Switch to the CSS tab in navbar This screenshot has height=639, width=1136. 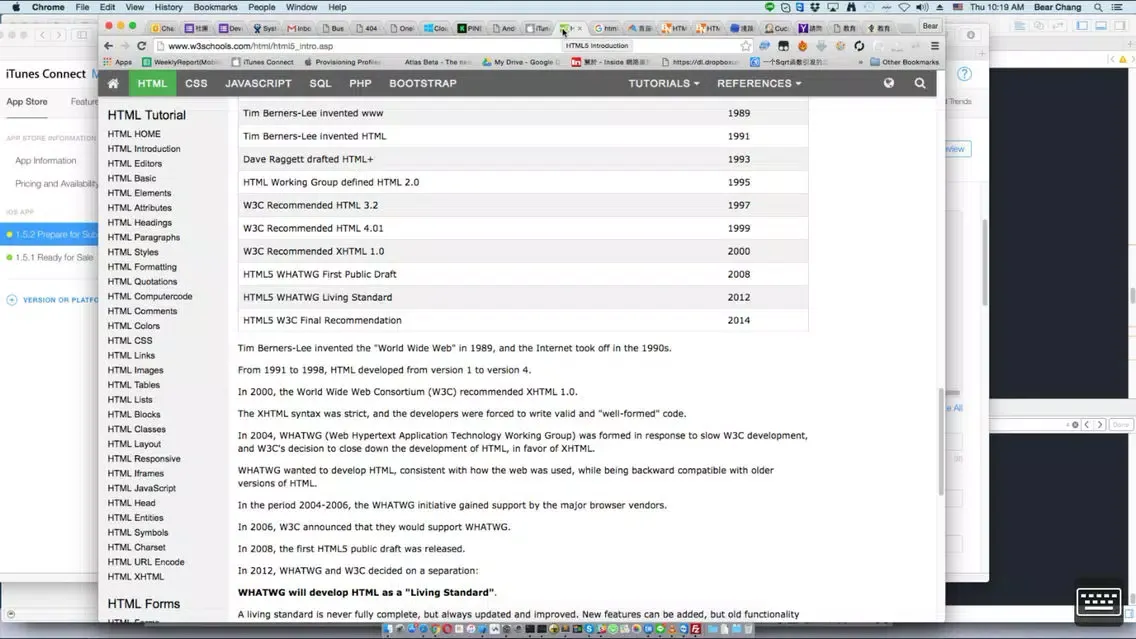pyautogui.click(x=196, y=84)
